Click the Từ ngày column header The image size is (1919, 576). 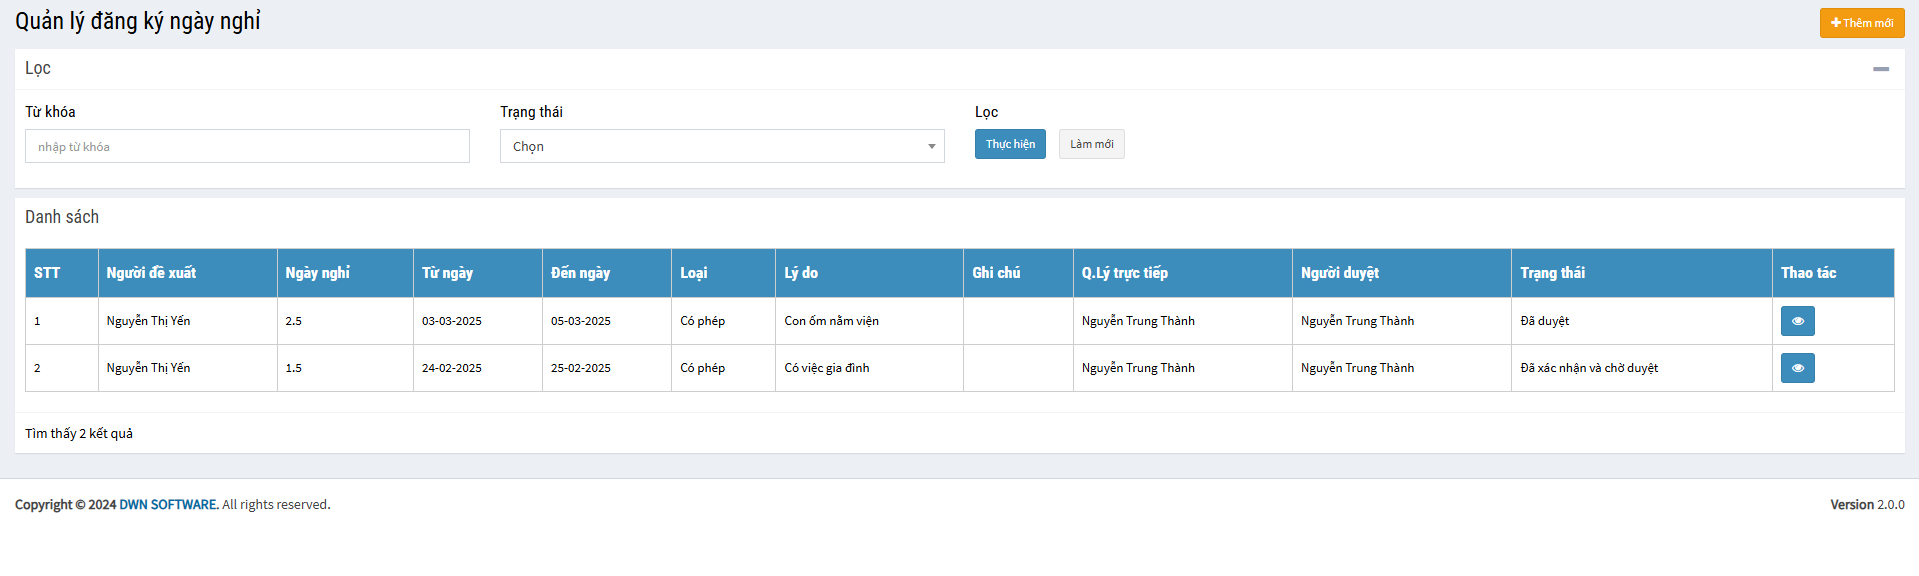pos(447,273)
